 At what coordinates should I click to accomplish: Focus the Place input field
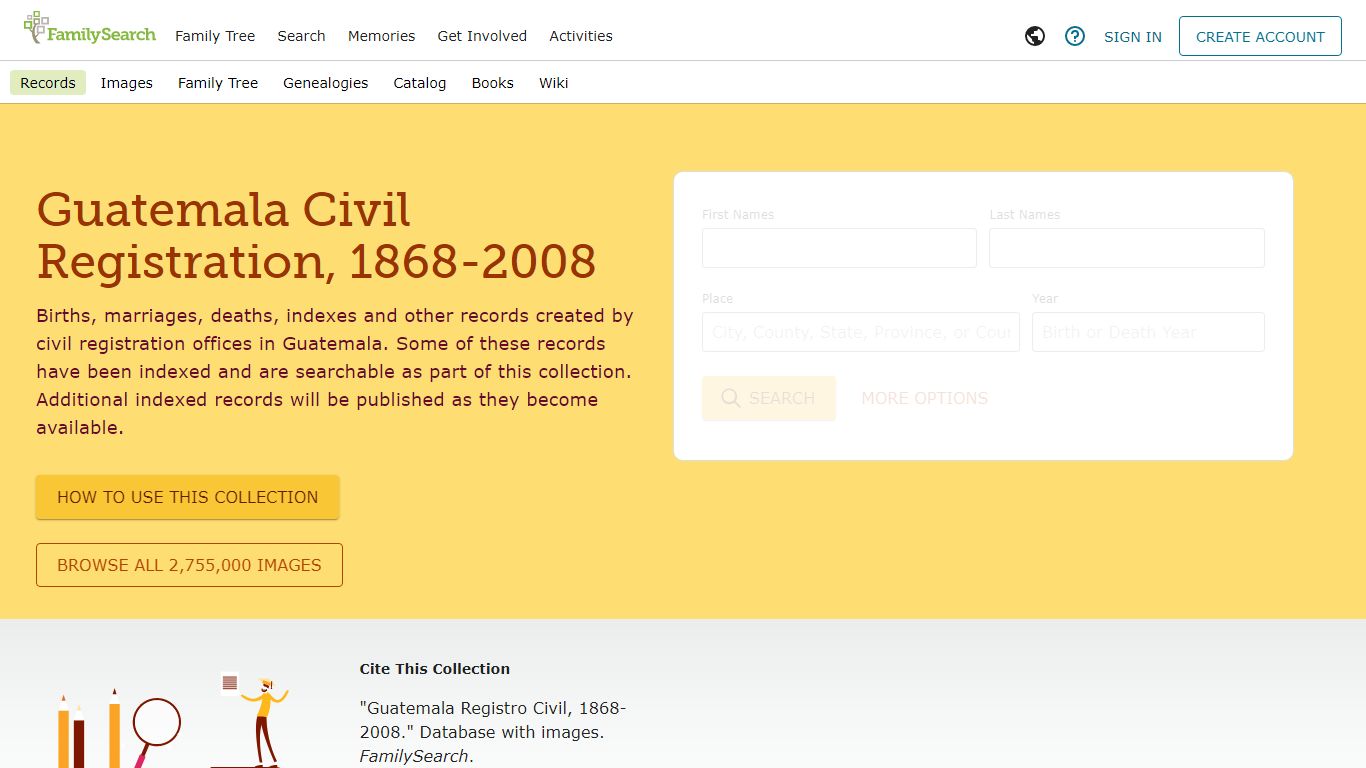[x=861, y=332]
